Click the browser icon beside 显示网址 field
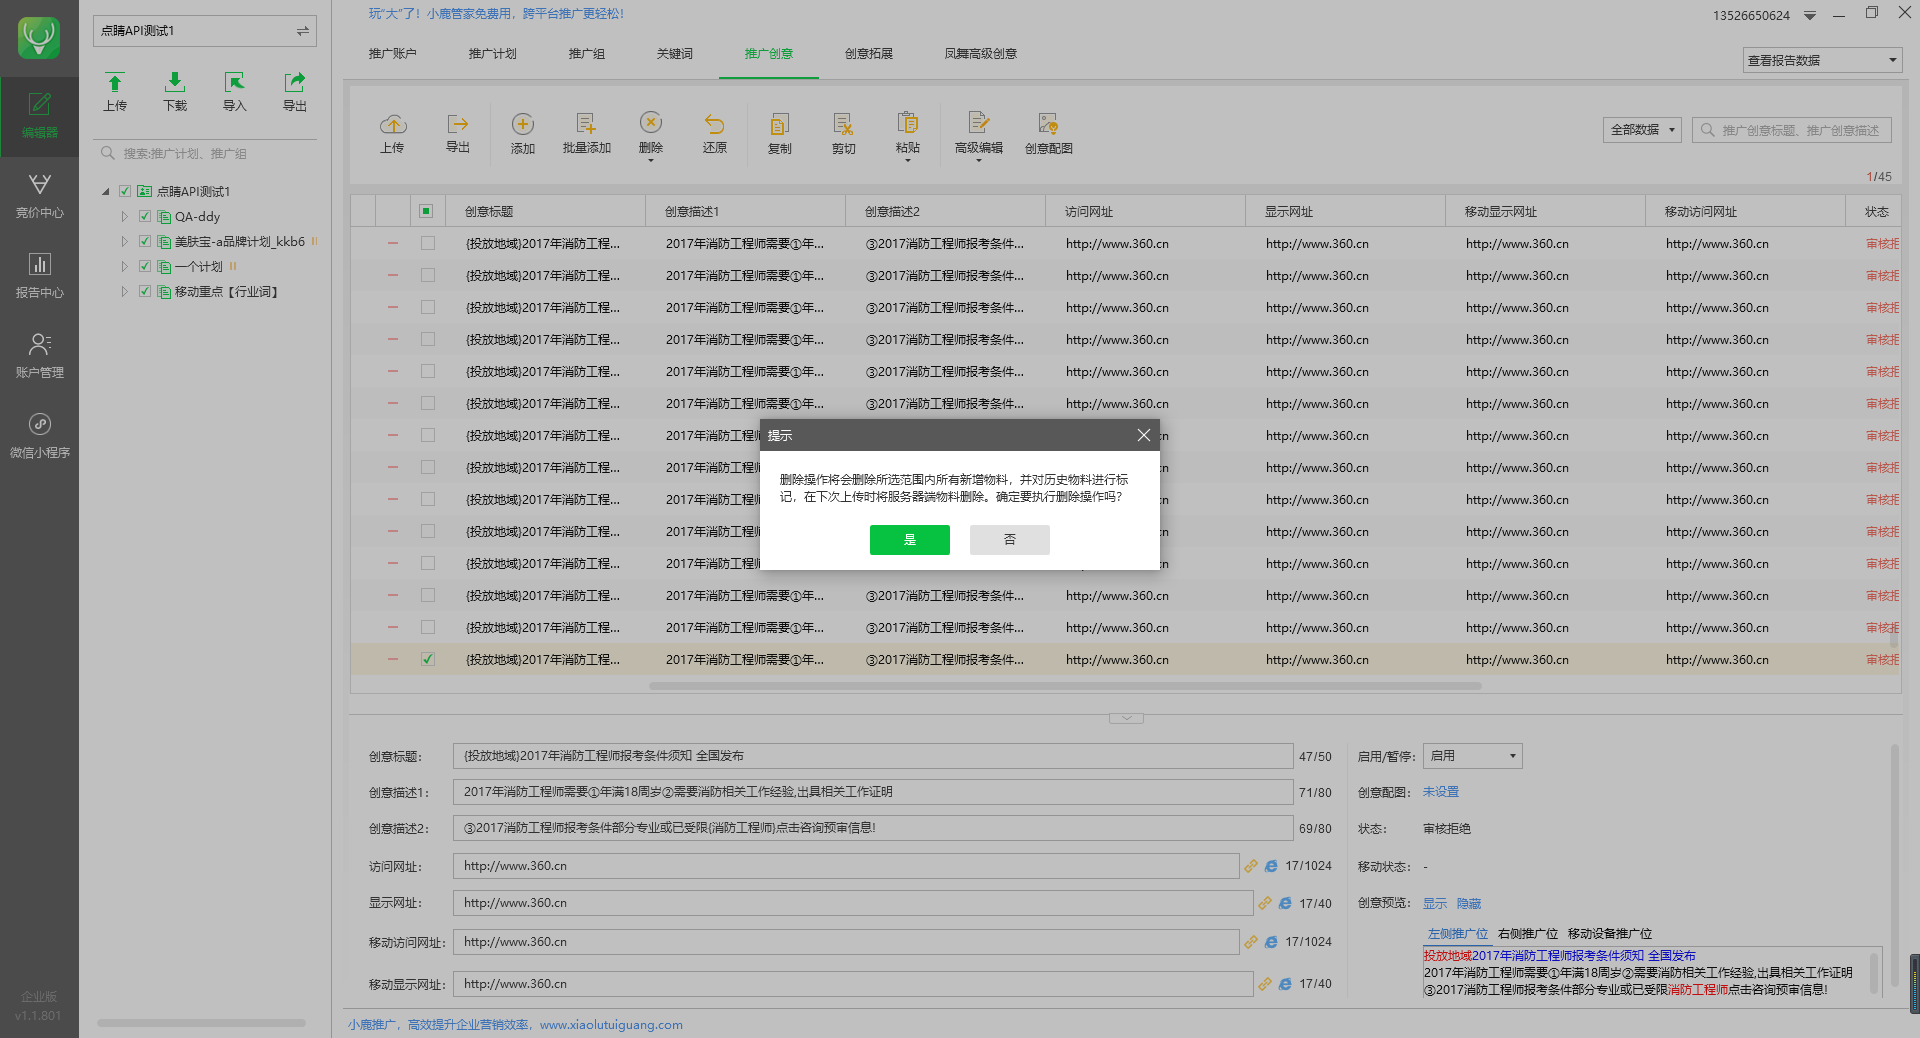This screenshot has height=1038, width=1920. pos(1285,903)
